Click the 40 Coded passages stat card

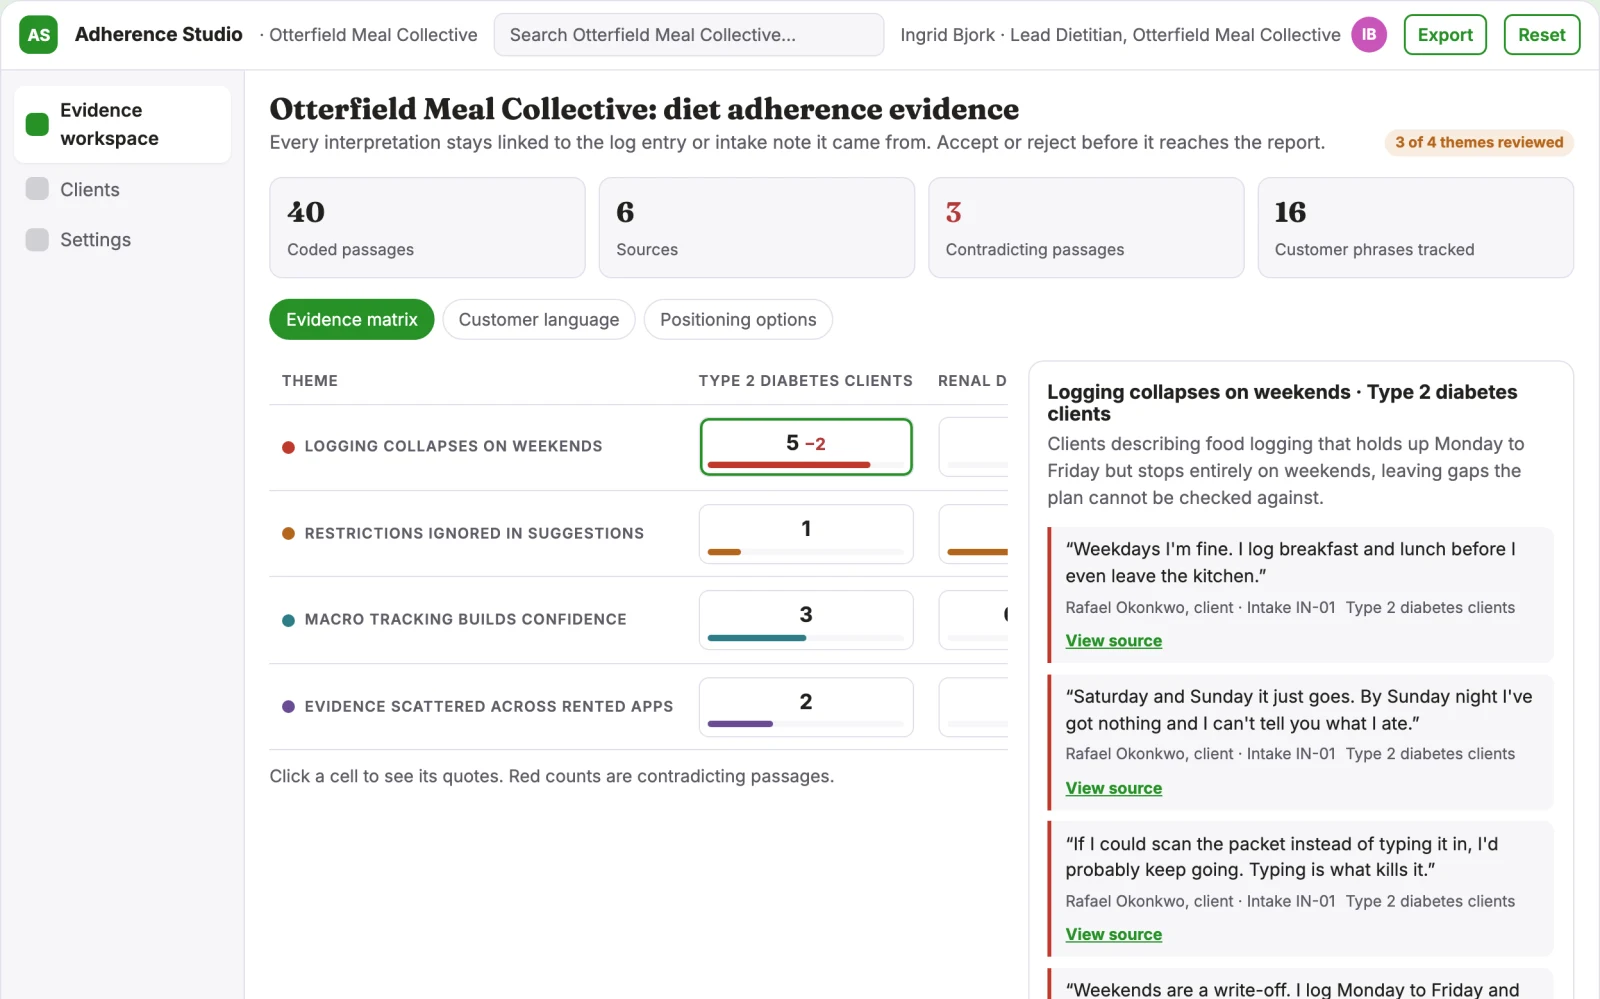pos(427,228)
